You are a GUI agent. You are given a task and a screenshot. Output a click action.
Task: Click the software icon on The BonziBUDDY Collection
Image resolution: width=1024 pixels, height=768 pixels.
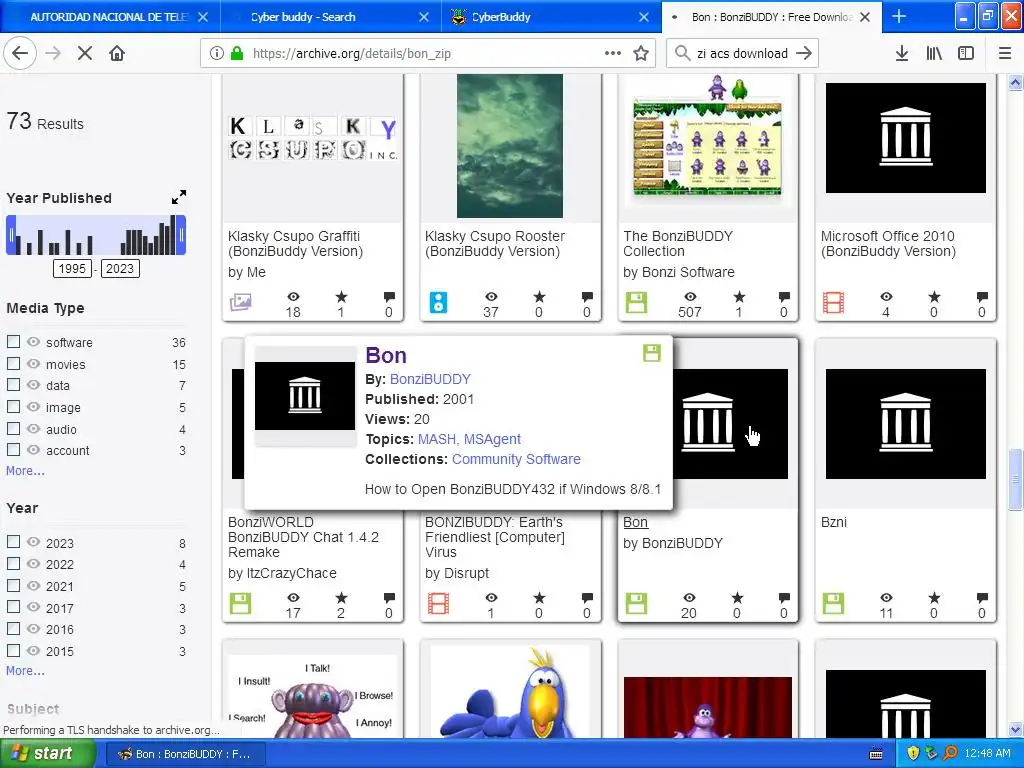636,302
